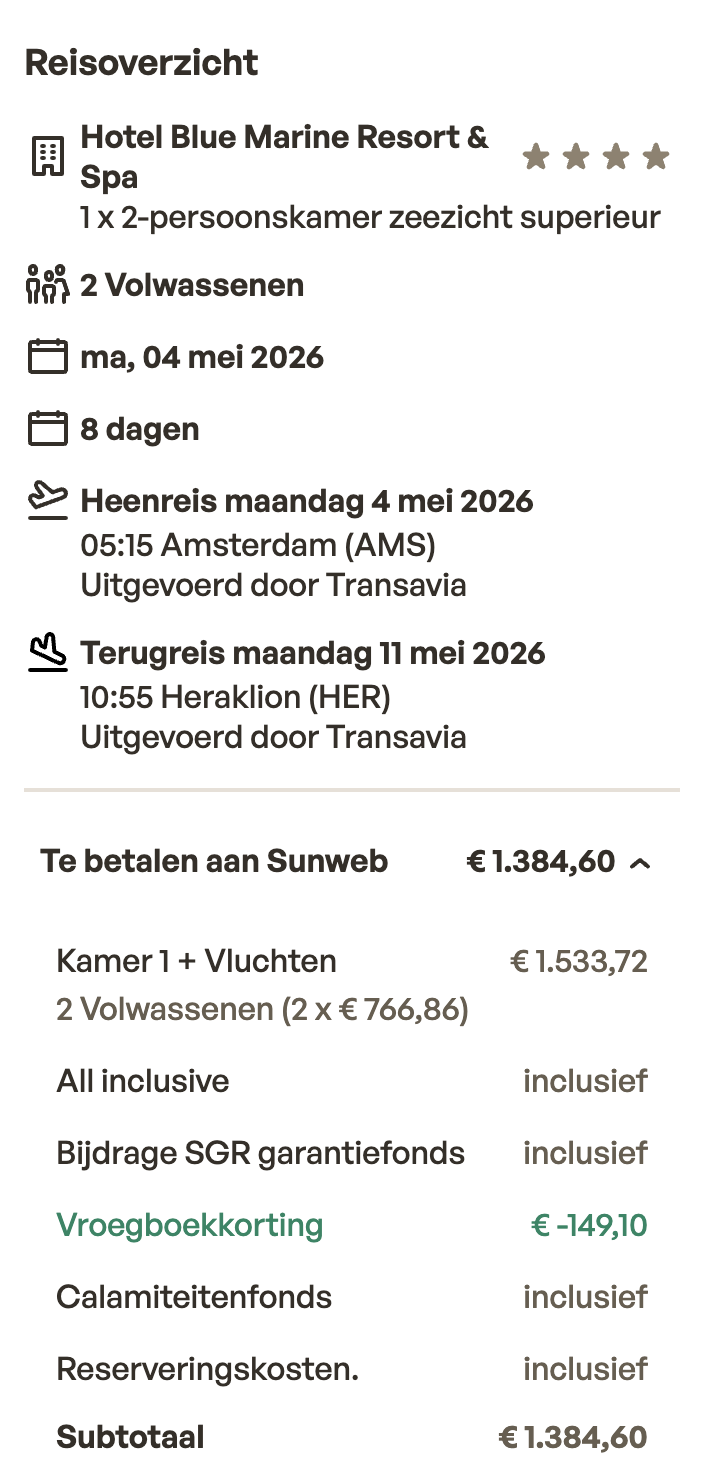This screenshot has height=1476, width=702.
Task: Click the All inclusive line item
Action: tap(143, 1080)
